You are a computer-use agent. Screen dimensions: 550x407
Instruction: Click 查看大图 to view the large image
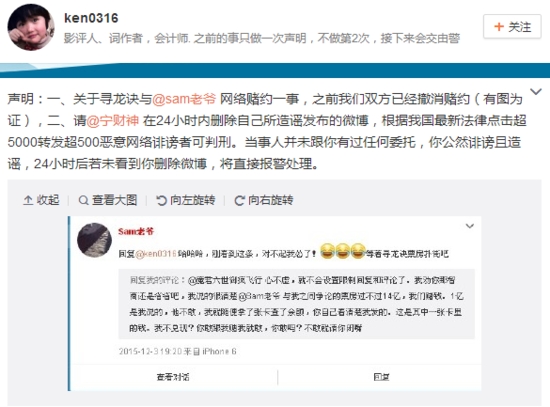coord(108,200)
